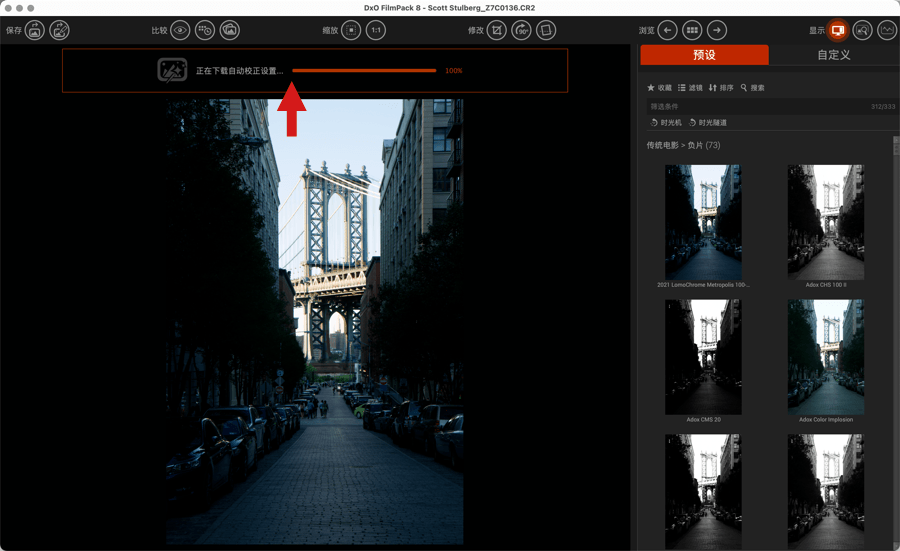This screenshot has width=900, height=551.
Task: Click the first save image icon
Action: point(35,31)
